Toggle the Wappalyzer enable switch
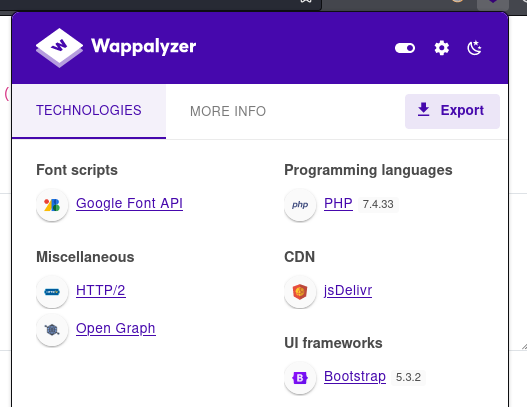The height and width of the screenshot is (407, 527). [405, 48]
